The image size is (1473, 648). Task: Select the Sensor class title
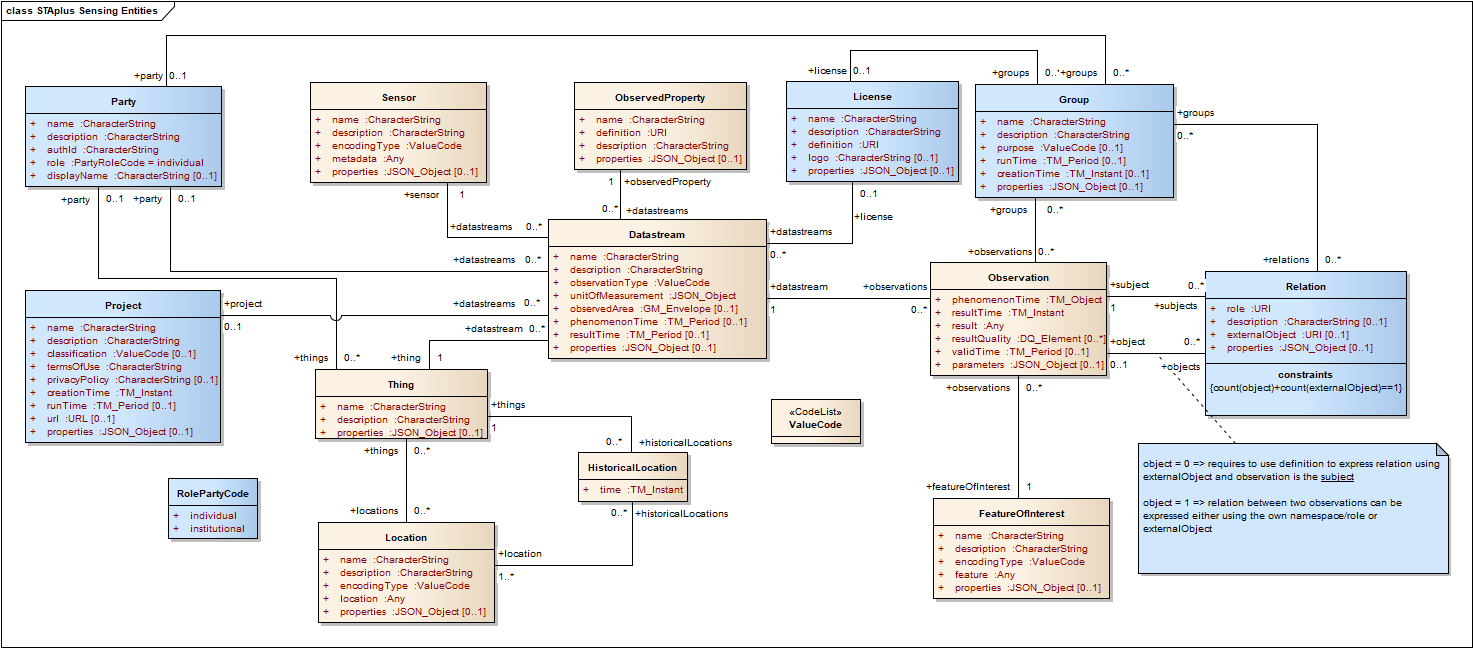tap(399, 98)
